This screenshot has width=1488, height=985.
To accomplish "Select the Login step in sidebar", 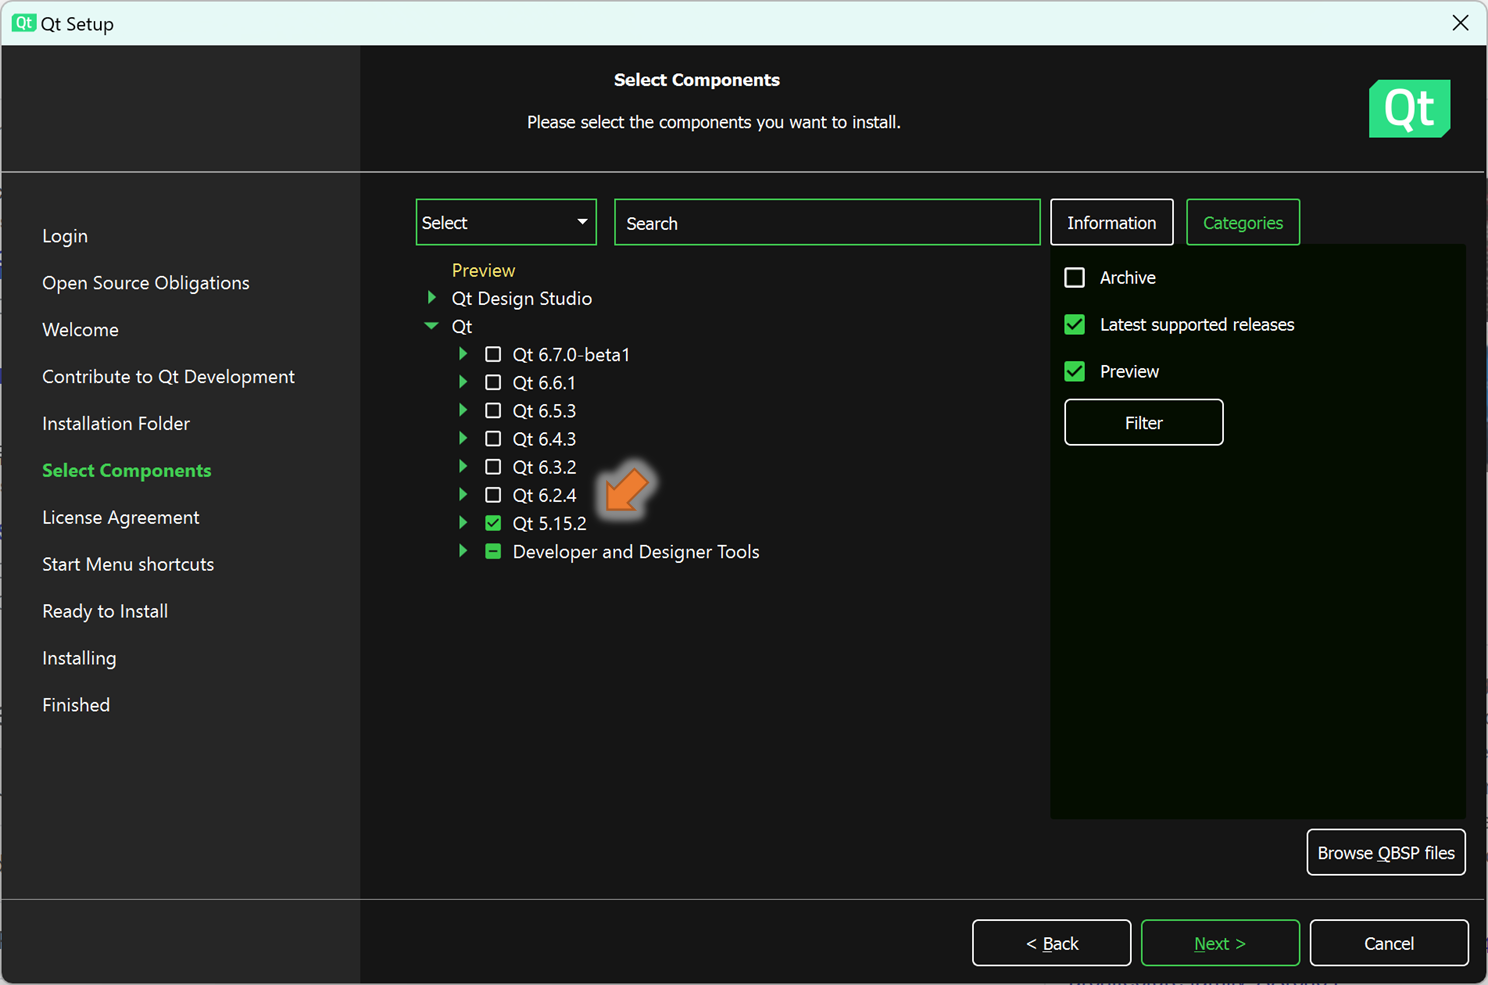I will pyautogui.click(x=65, y=236).
